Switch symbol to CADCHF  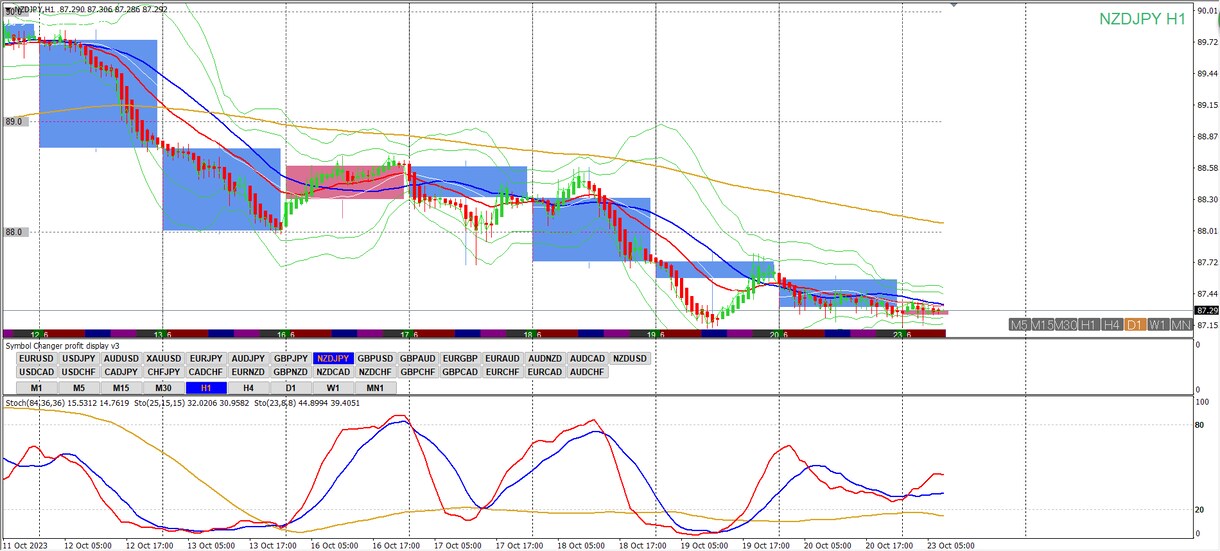pos(206,372)
